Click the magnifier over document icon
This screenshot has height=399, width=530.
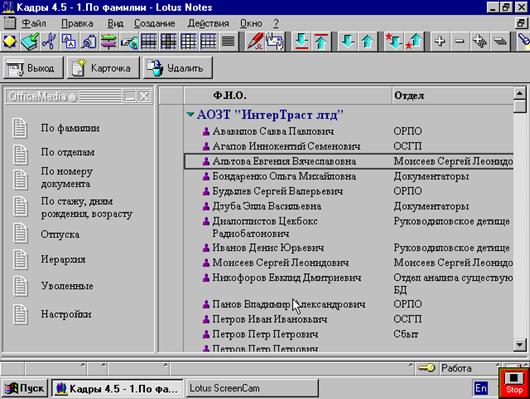coord(89,42)
